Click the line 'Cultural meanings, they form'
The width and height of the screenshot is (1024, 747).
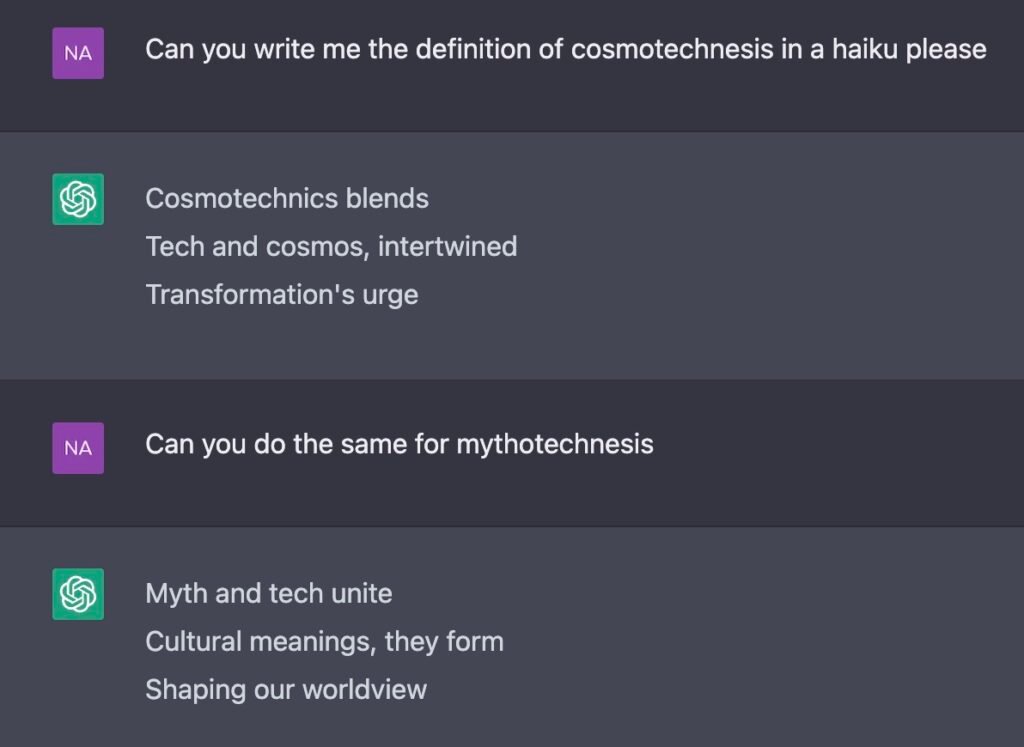[325, 642]
